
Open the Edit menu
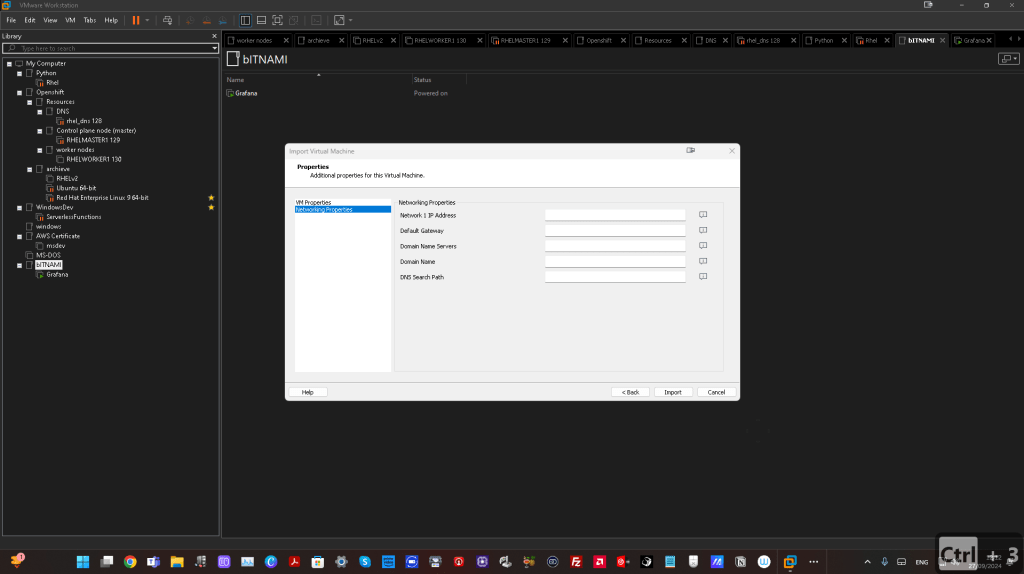click(x=30, y=20)
